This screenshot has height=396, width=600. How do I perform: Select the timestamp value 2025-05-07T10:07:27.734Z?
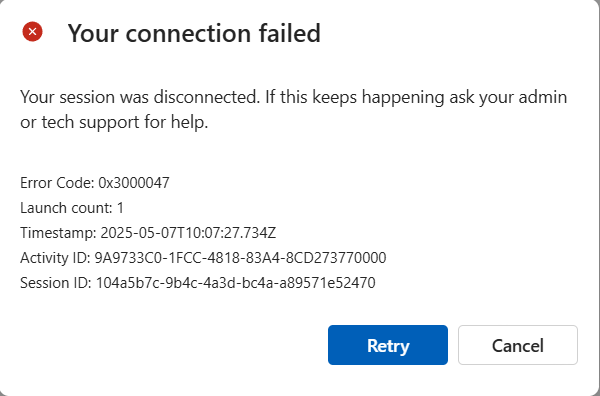pyautogui.click(x=188, y=233)
